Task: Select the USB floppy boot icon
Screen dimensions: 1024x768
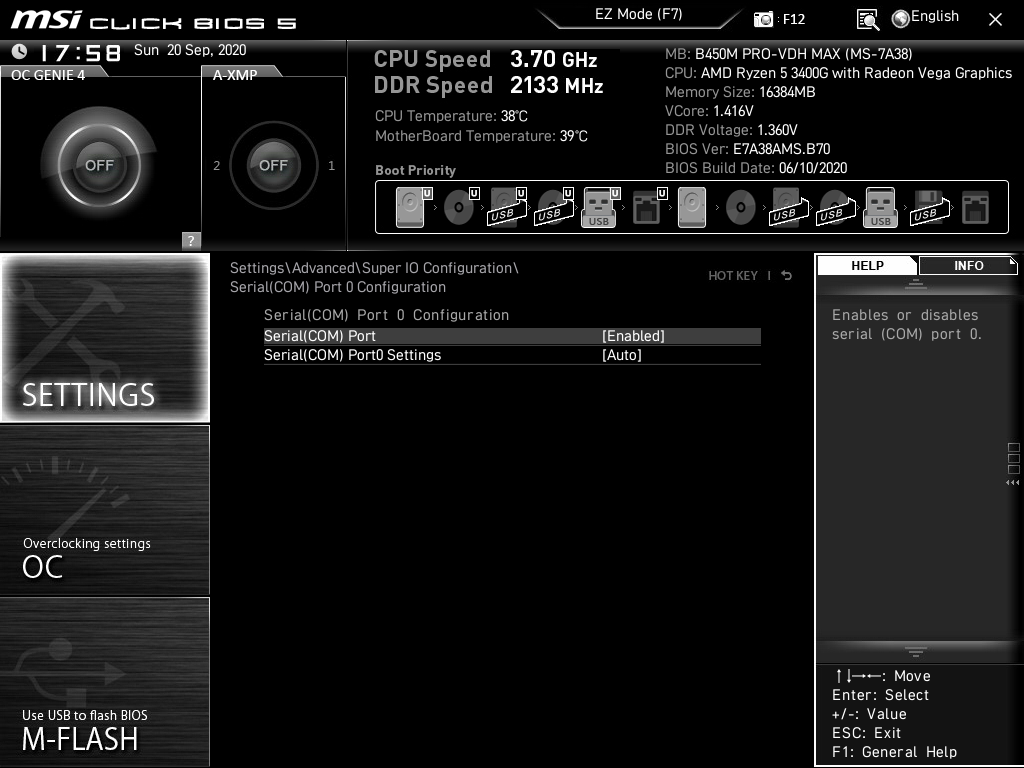Action: (930, 207)
